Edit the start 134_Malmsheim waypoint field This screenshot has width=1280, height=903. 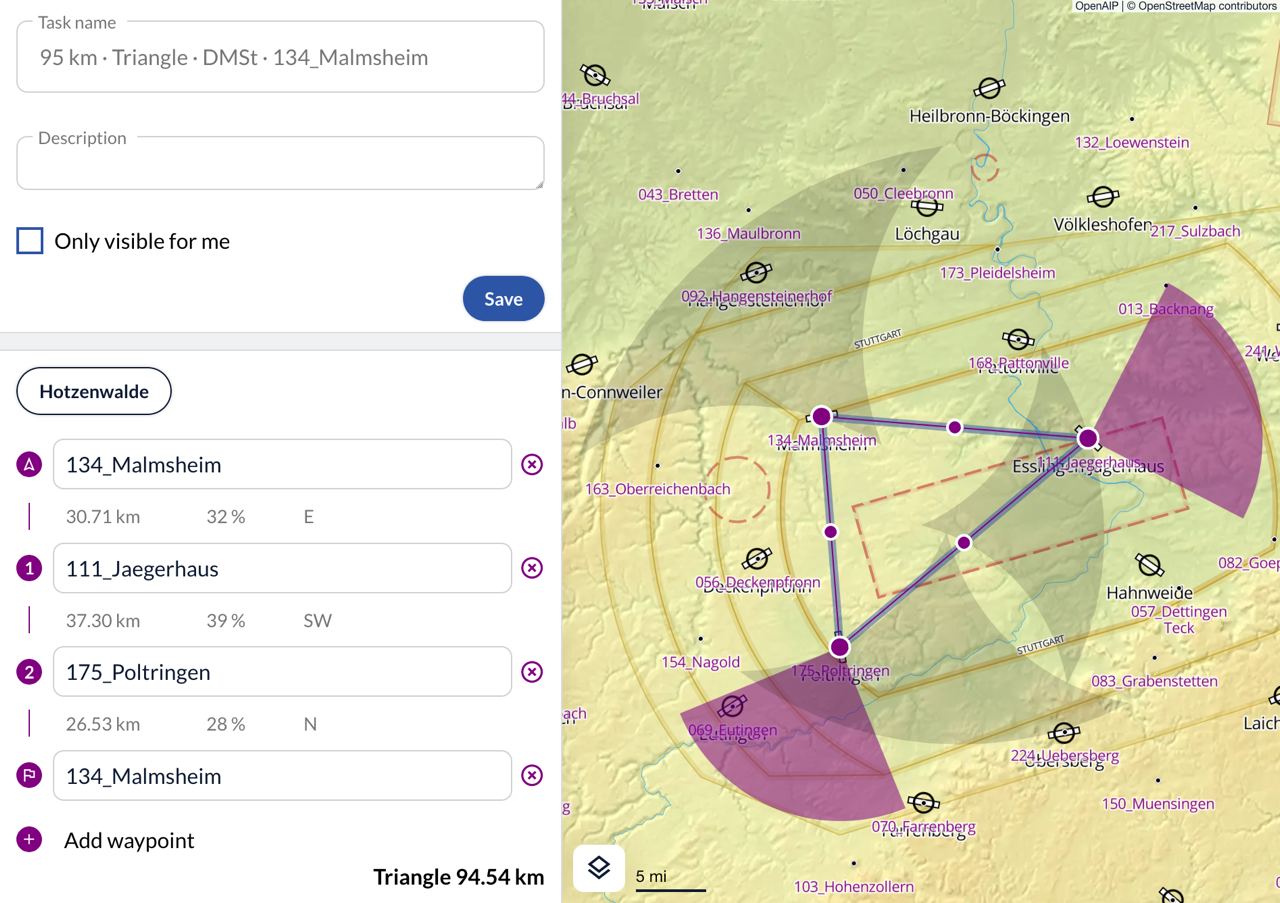(282, 464)
